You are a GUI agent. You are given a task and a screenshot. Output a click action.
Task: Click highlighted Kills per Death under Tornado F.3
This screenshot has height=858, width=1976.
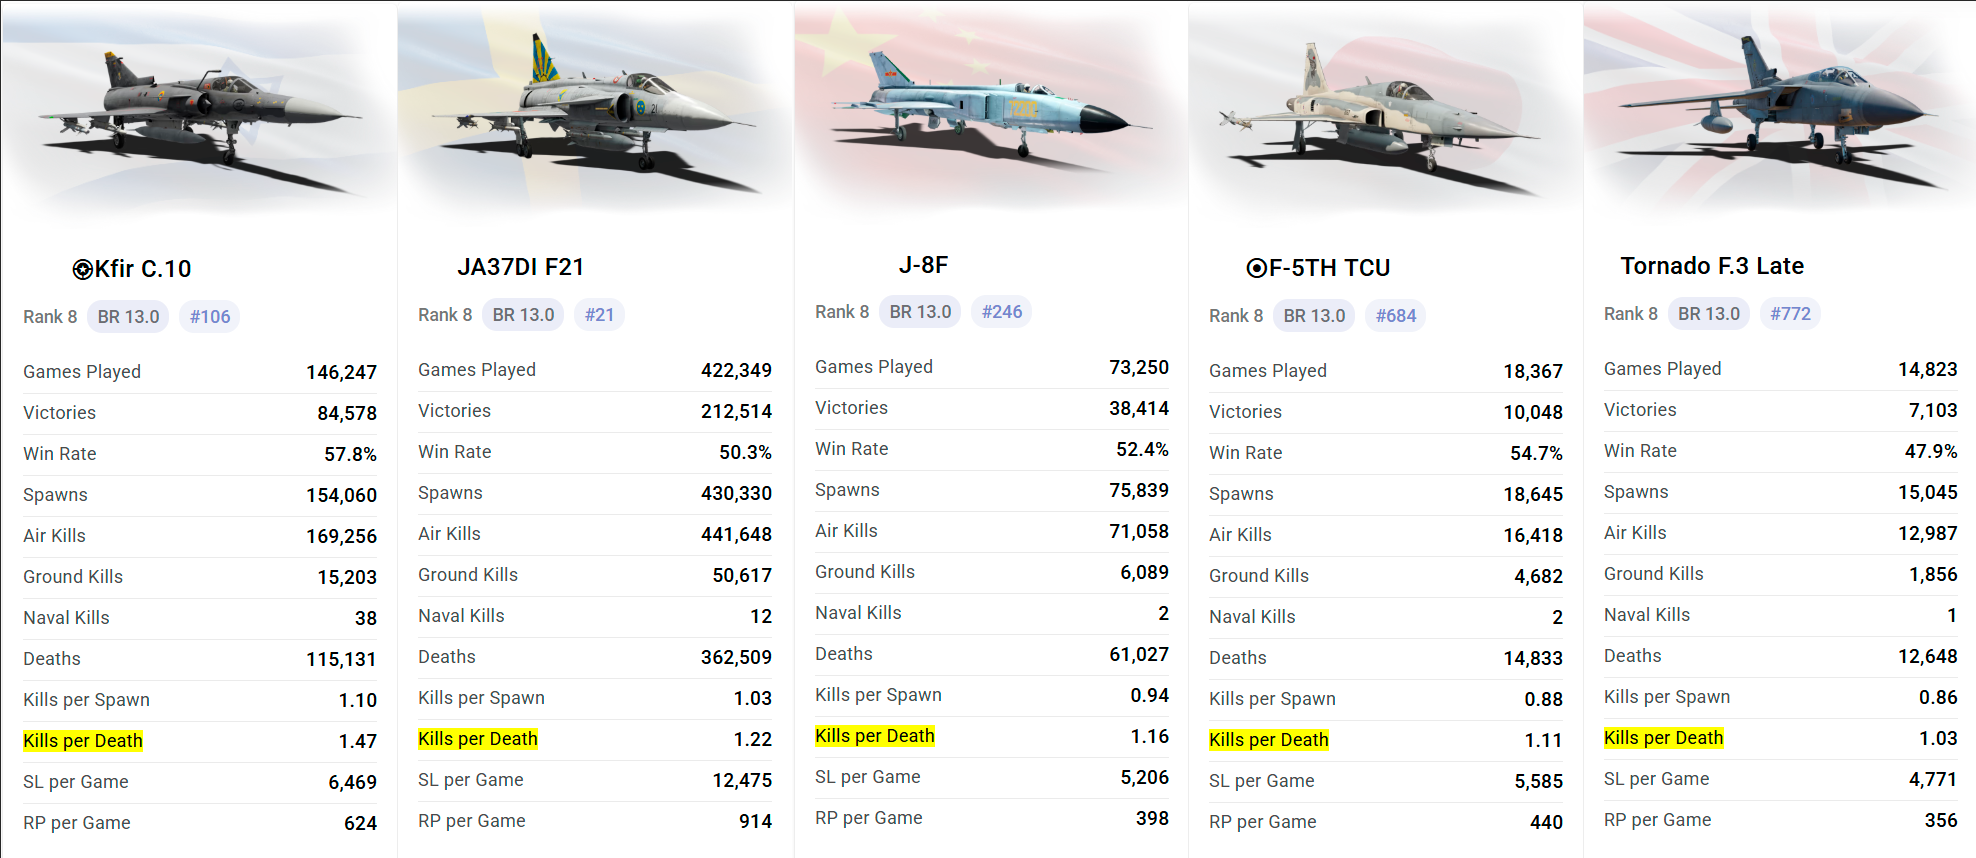(x=1663, y=738)
